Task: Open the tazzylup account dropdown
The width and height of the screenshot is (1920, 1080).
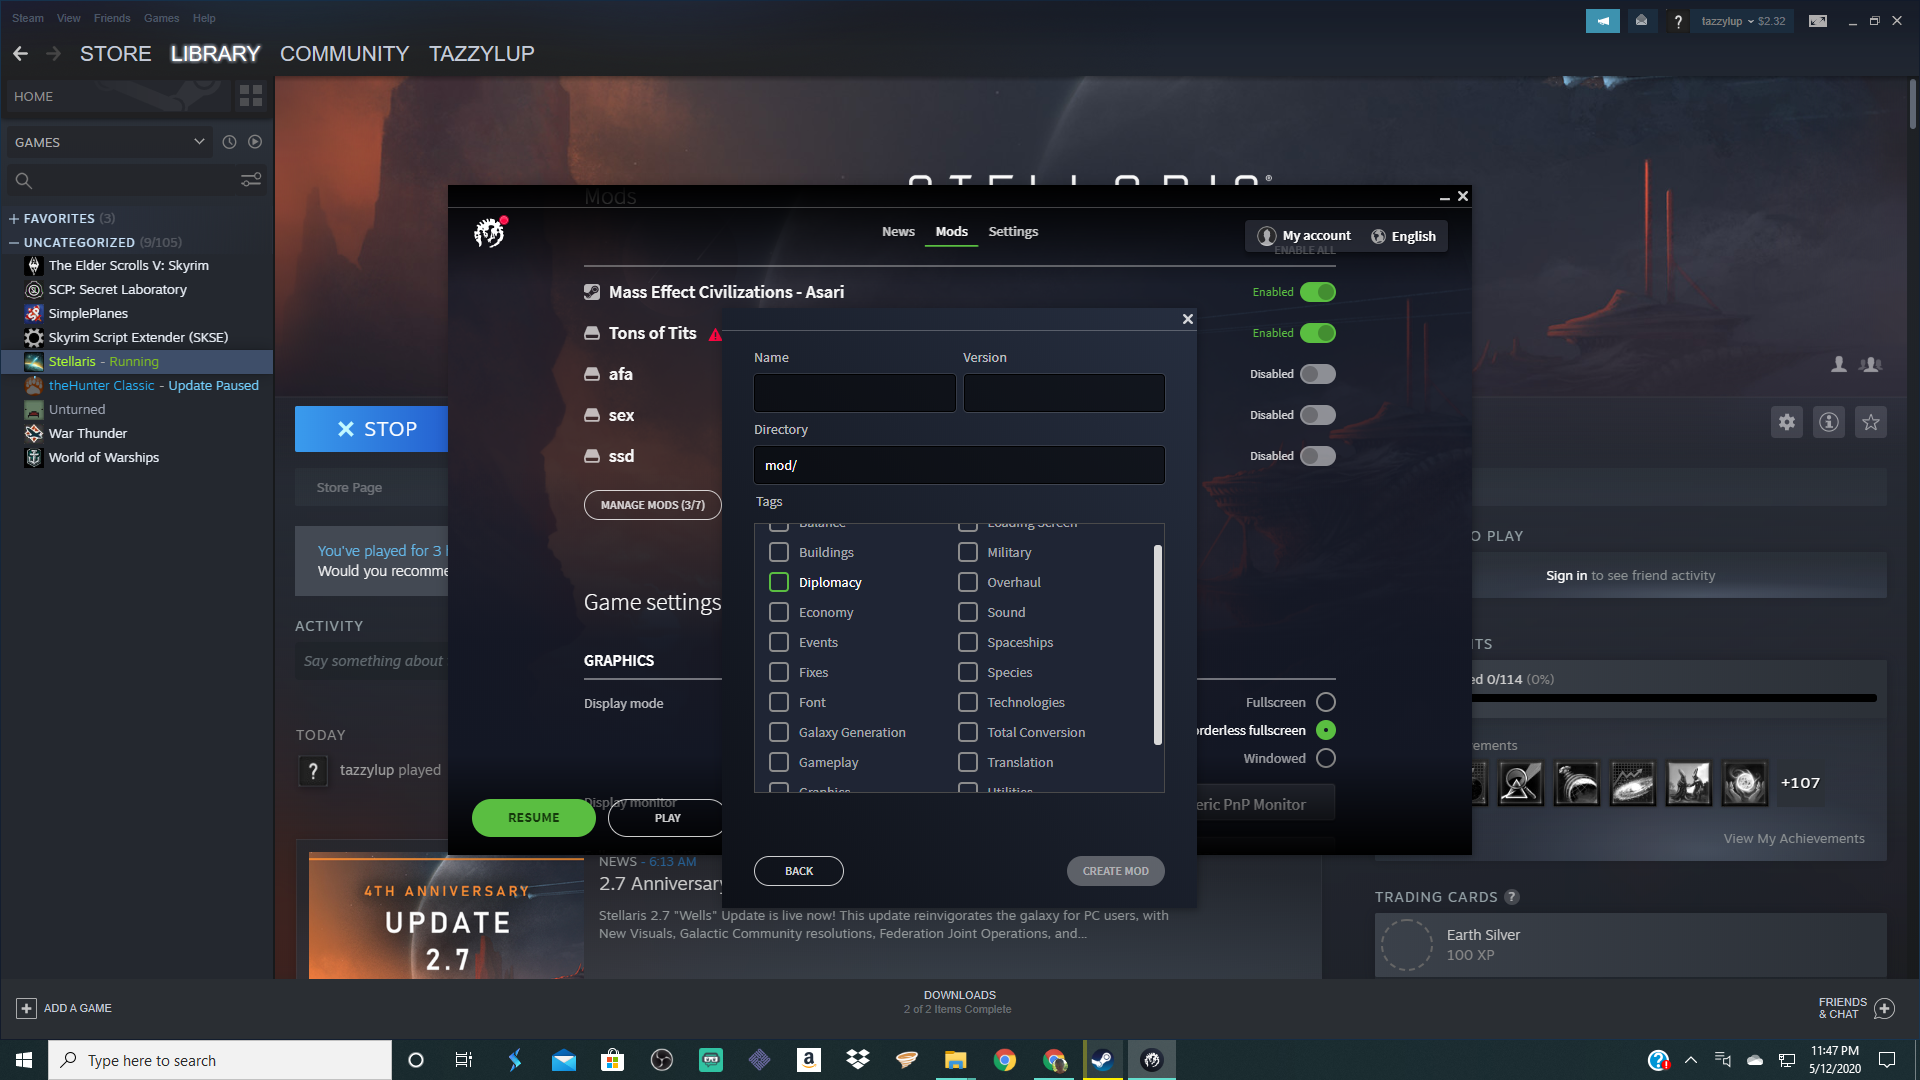Action: click(x=1743, y=21)
